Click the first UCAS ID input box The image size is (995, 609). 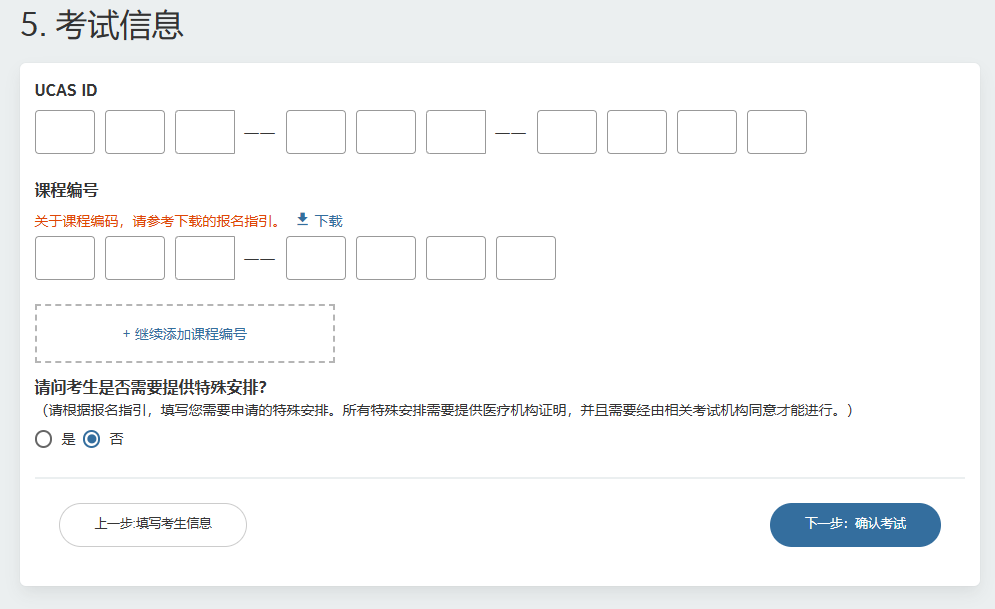(64, 131)
